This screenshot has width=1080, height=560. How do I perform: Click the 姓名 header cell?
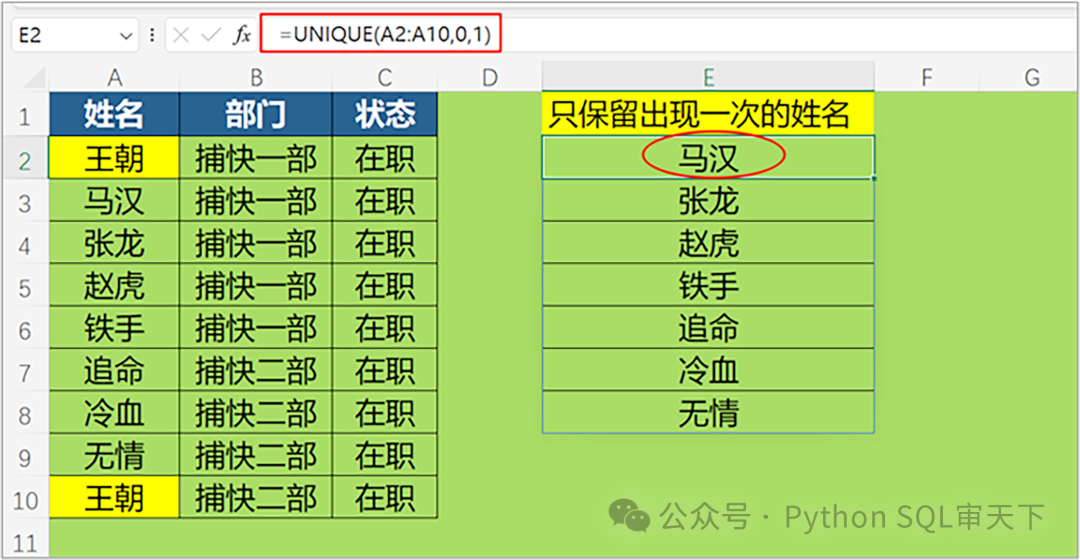click(114, 115)
